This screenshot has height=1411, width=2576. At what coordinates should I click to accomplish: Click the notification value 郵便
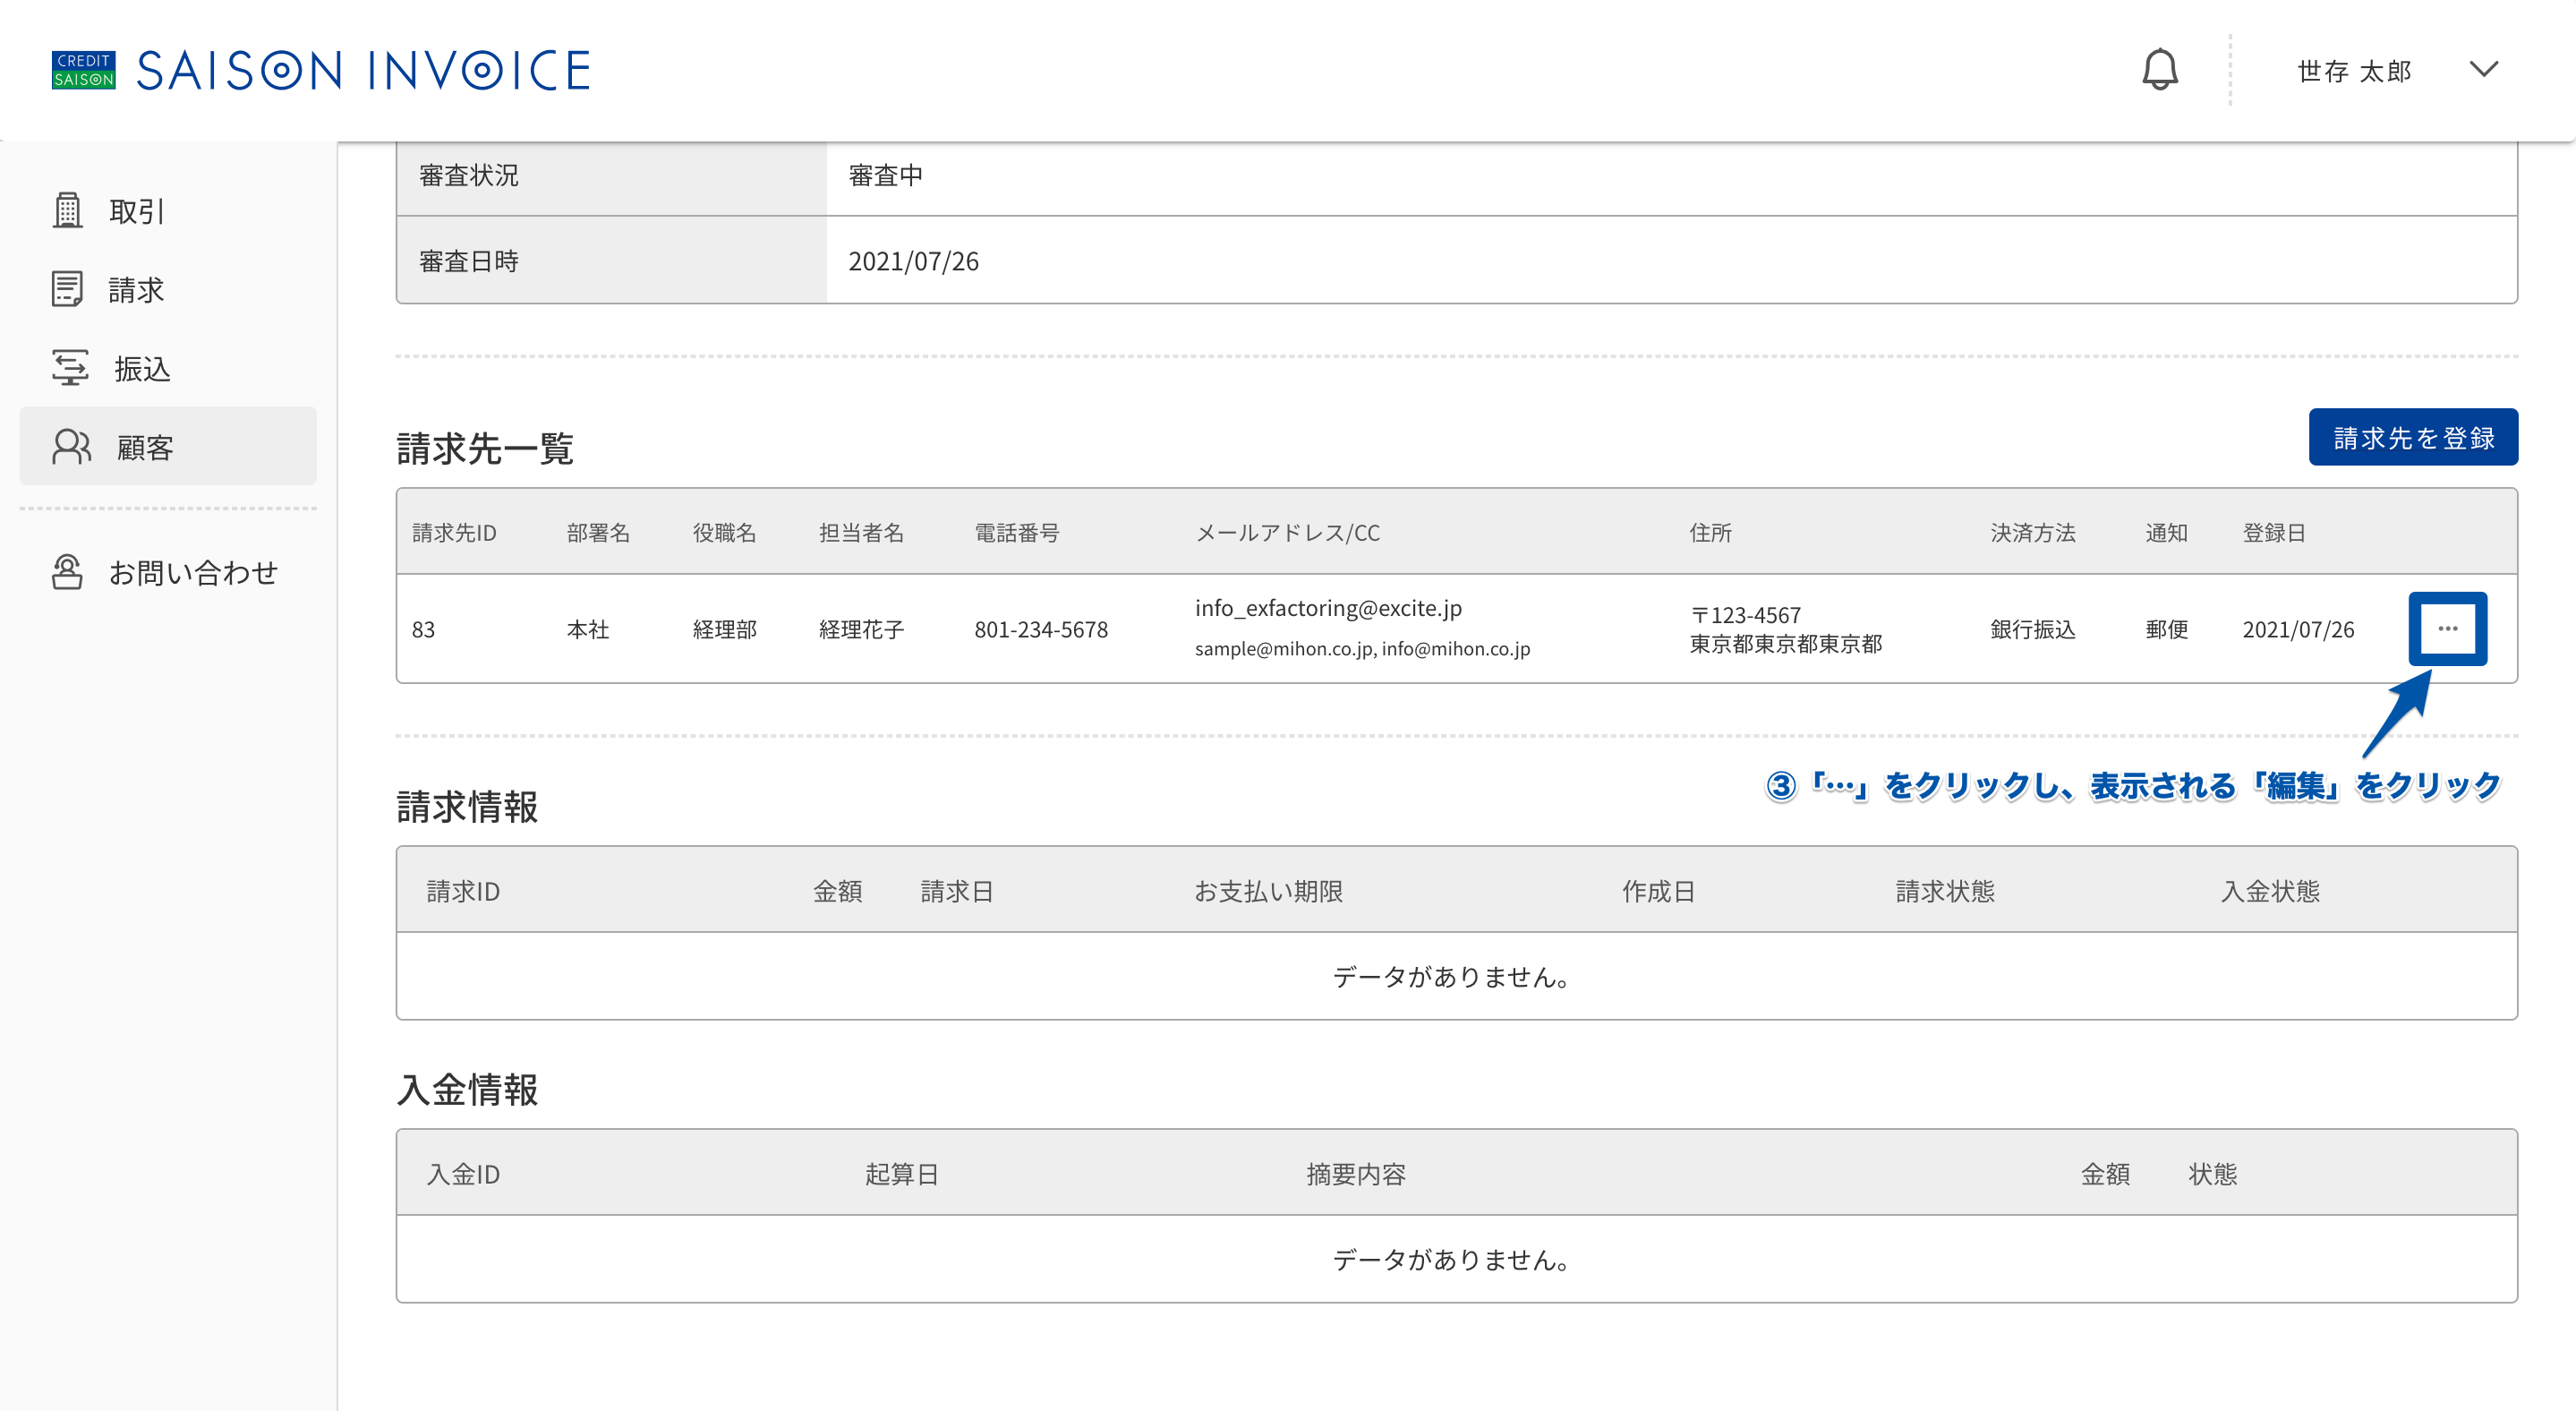2166,630
